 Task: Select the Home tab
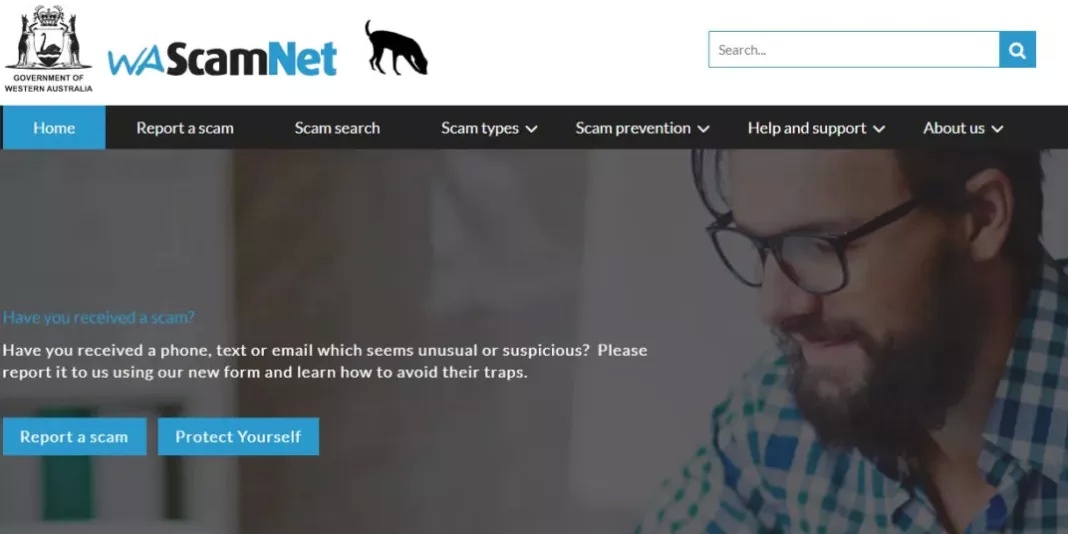[54, 127]
